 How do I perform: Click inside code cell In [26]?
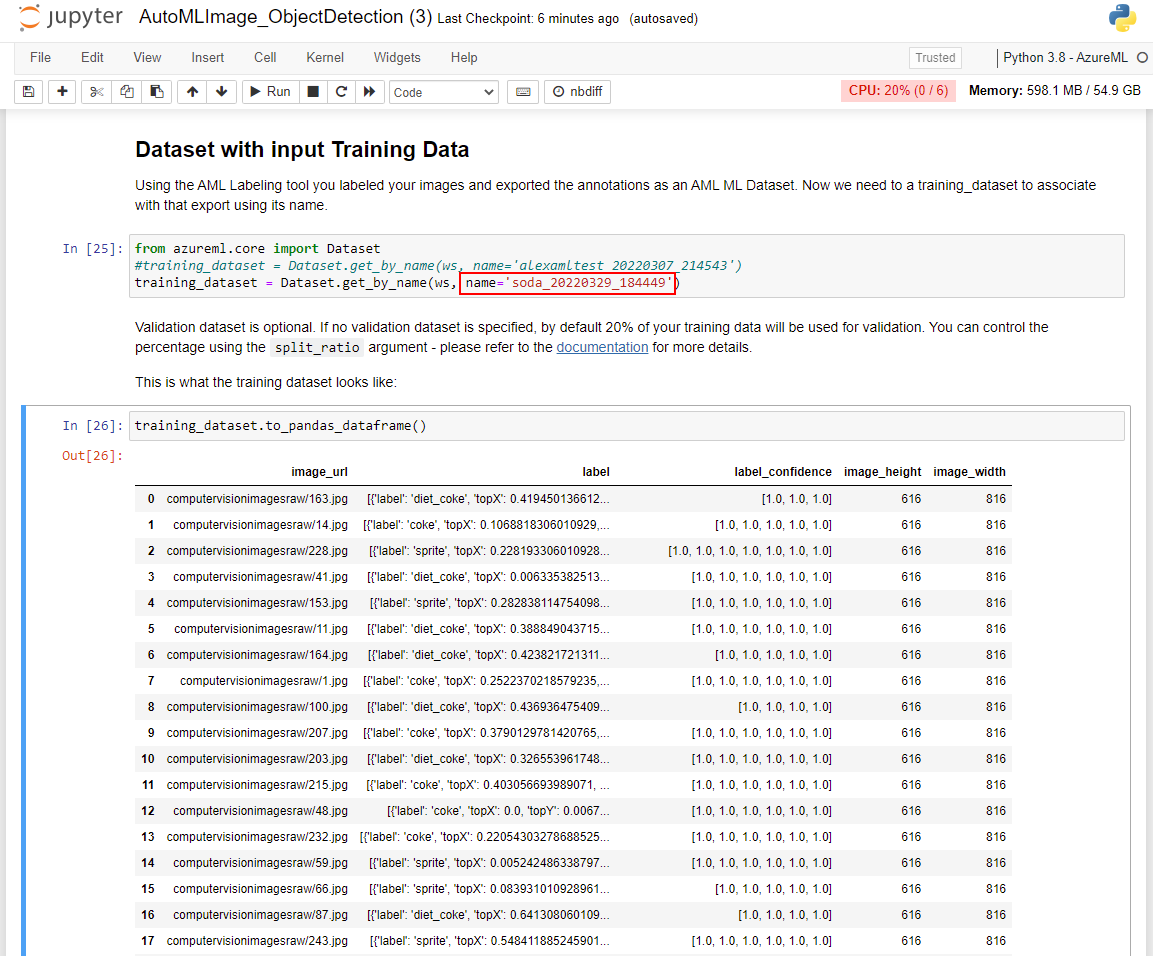pos(627,426)
